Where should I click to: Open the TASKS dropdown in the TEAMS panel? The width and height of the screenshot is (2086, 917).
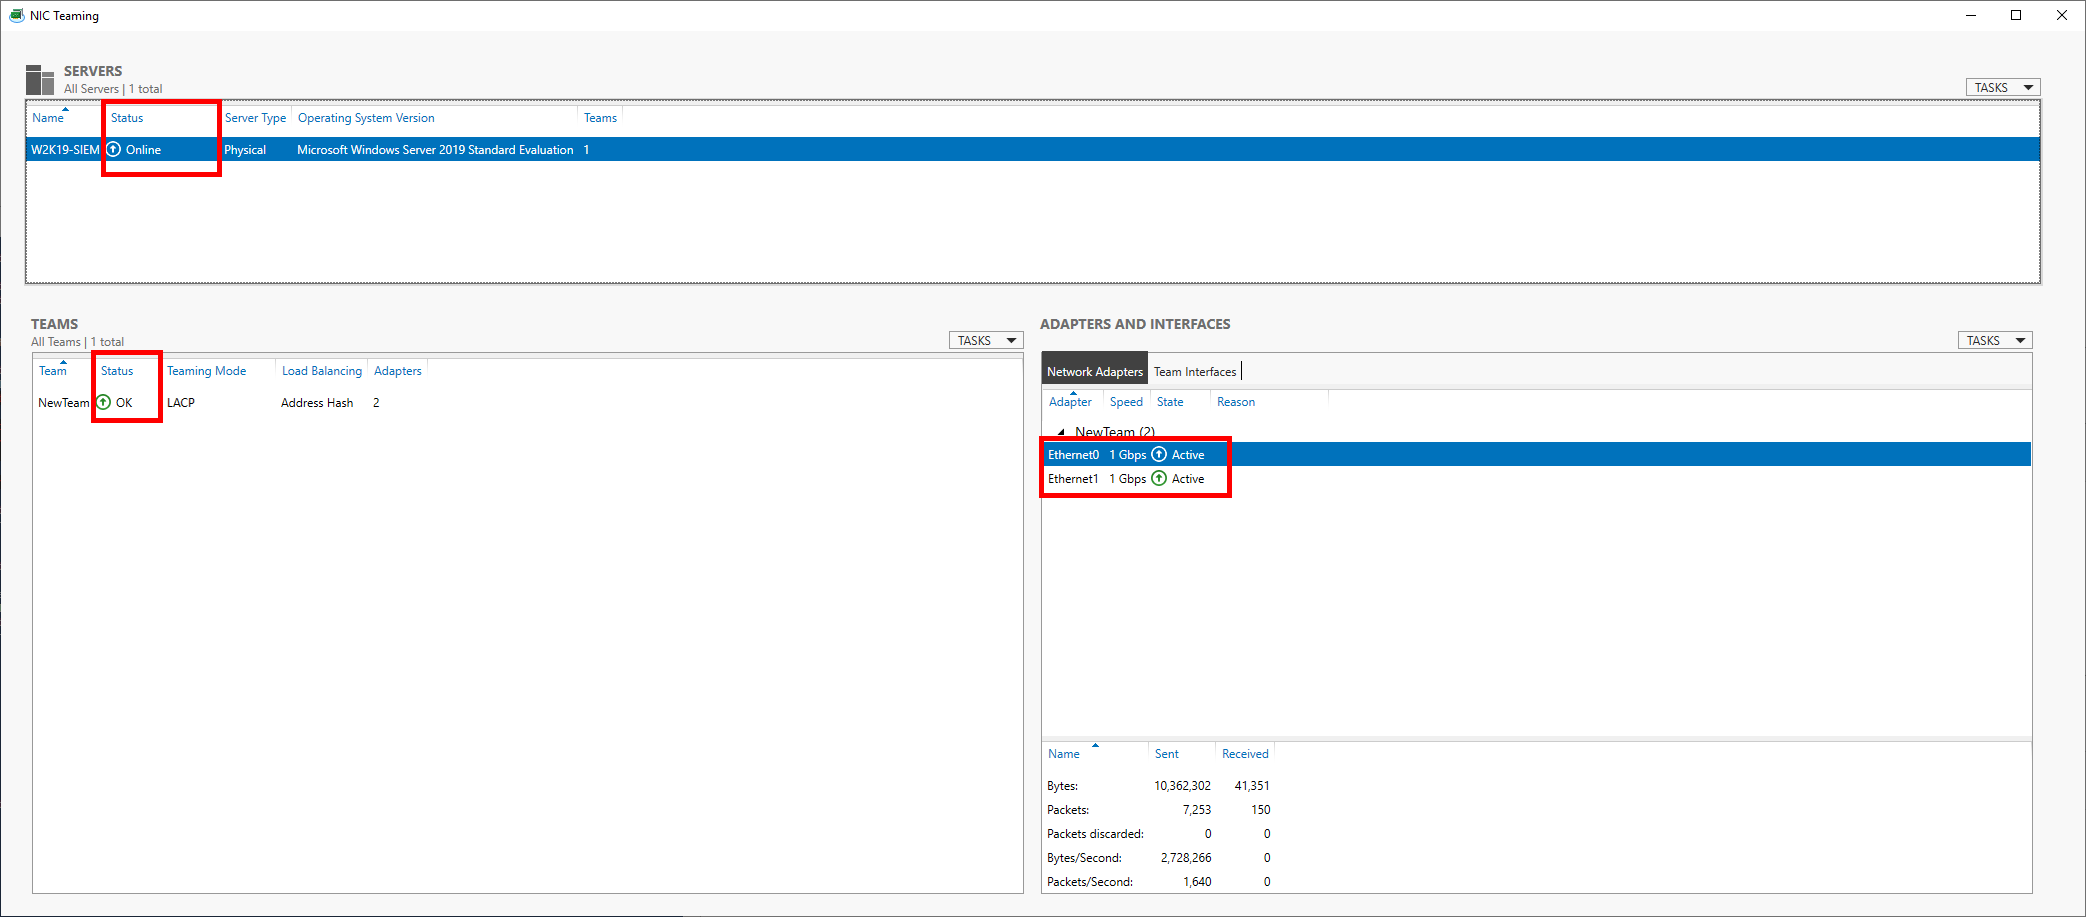click(x=985, y=340)
